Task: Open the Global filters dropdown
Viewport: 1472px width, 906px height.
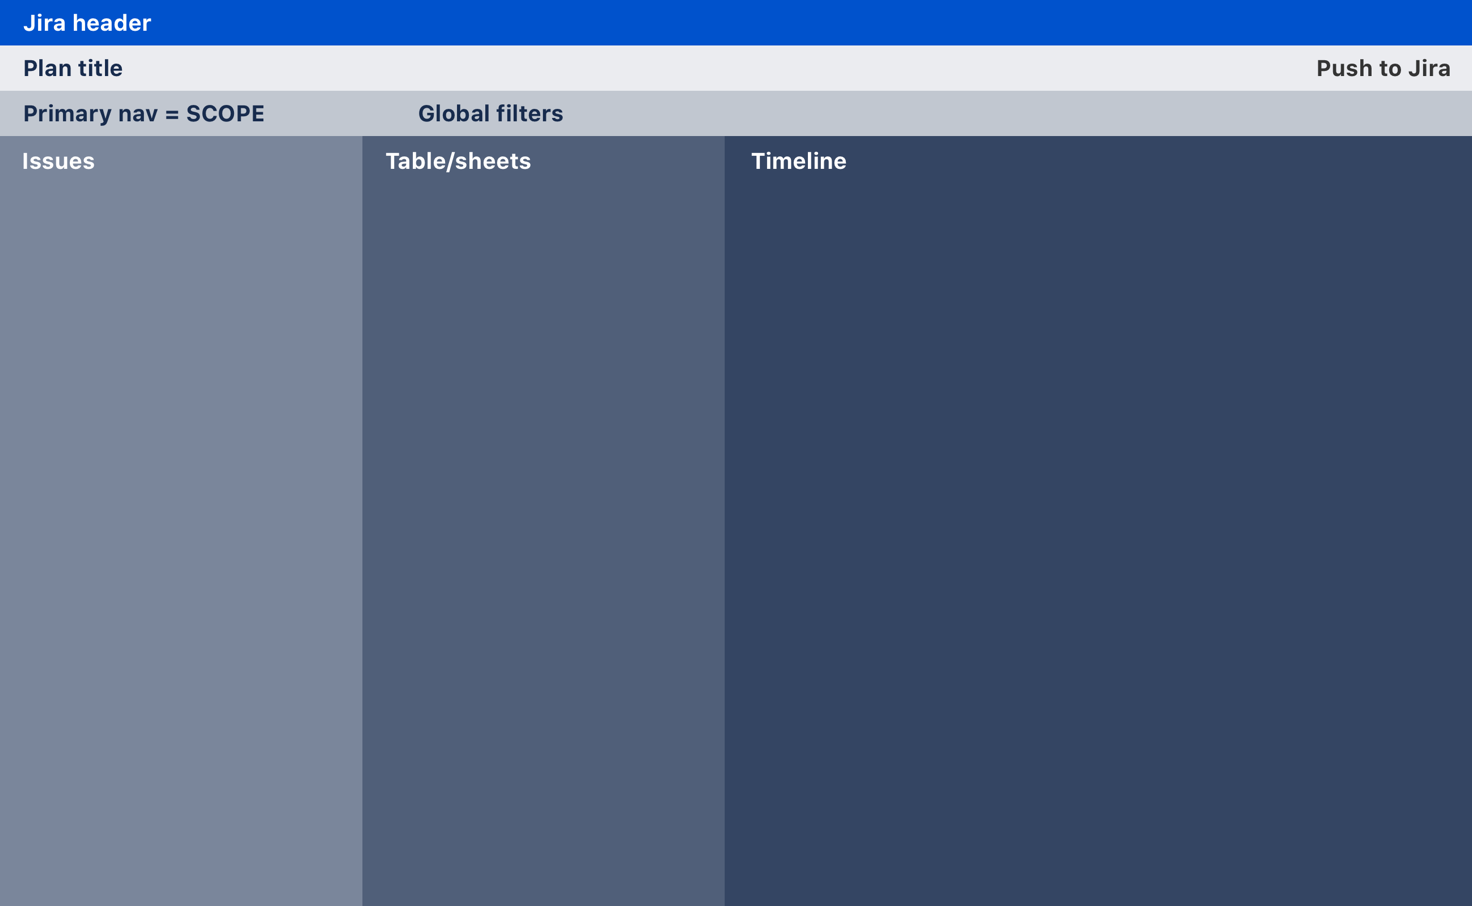Action: 490,113
